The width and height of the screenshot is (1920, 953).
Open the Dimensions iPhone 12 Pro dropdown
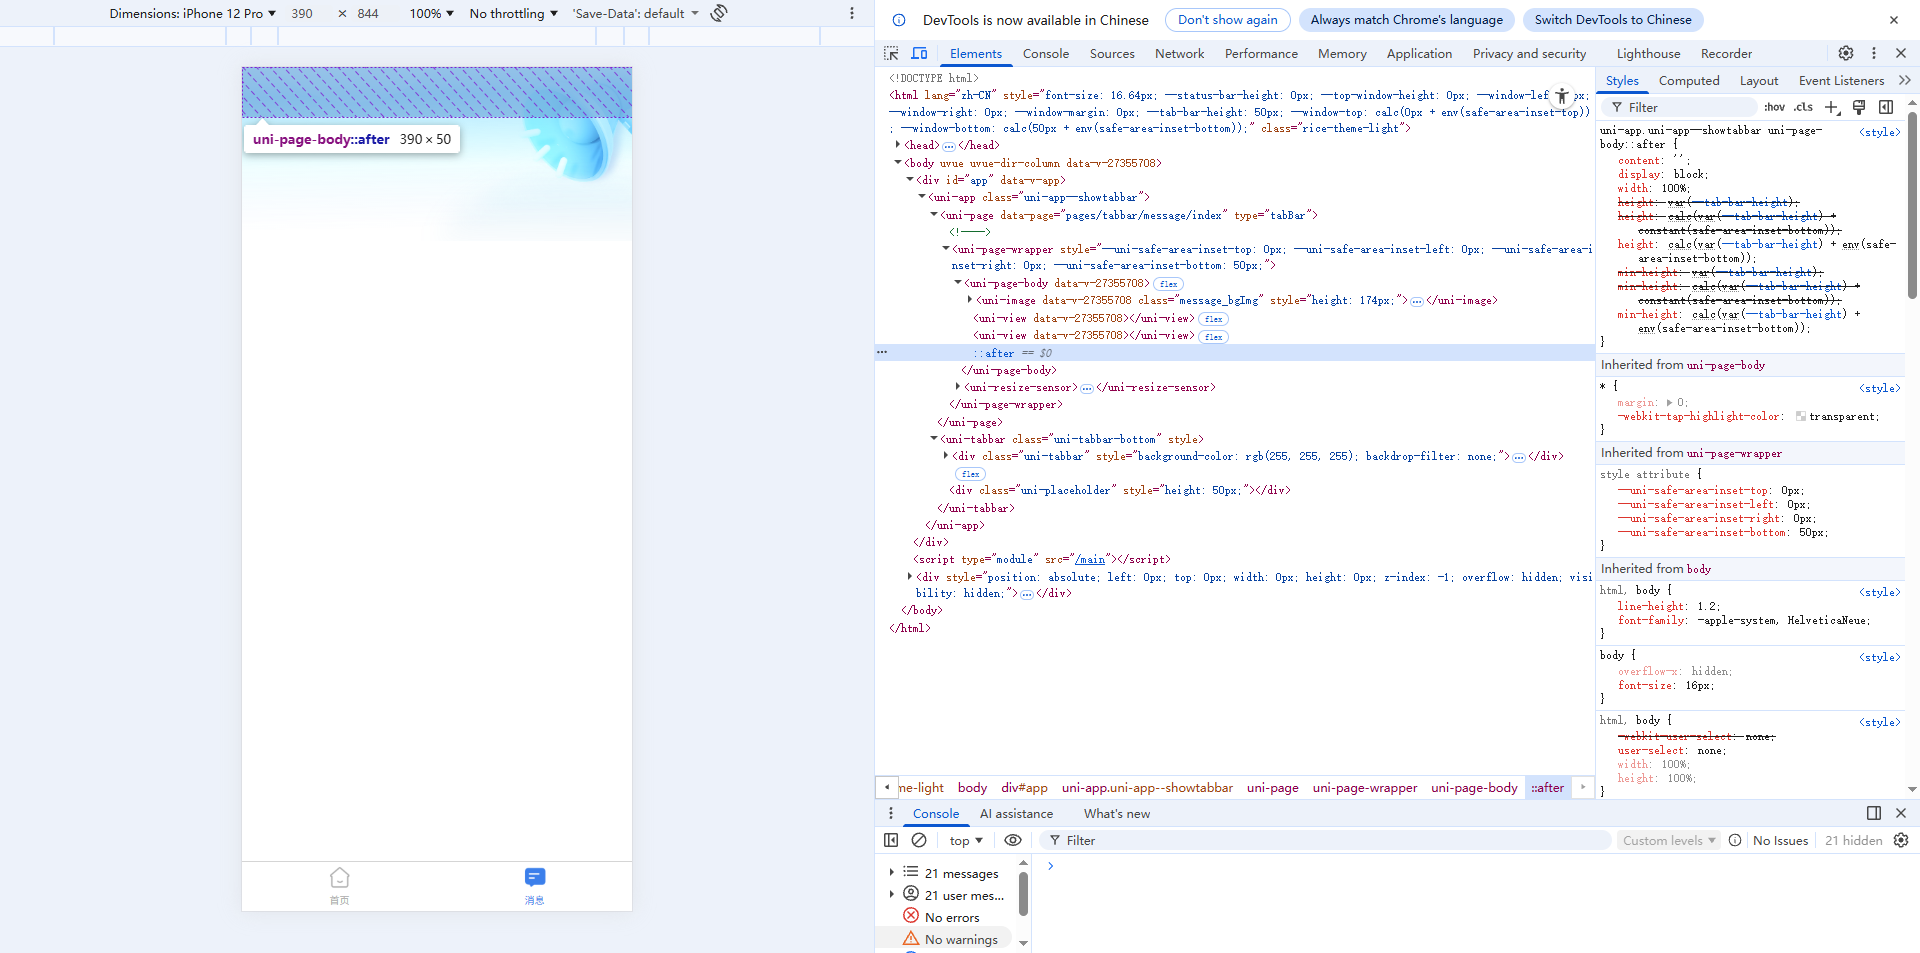(192, 14)
